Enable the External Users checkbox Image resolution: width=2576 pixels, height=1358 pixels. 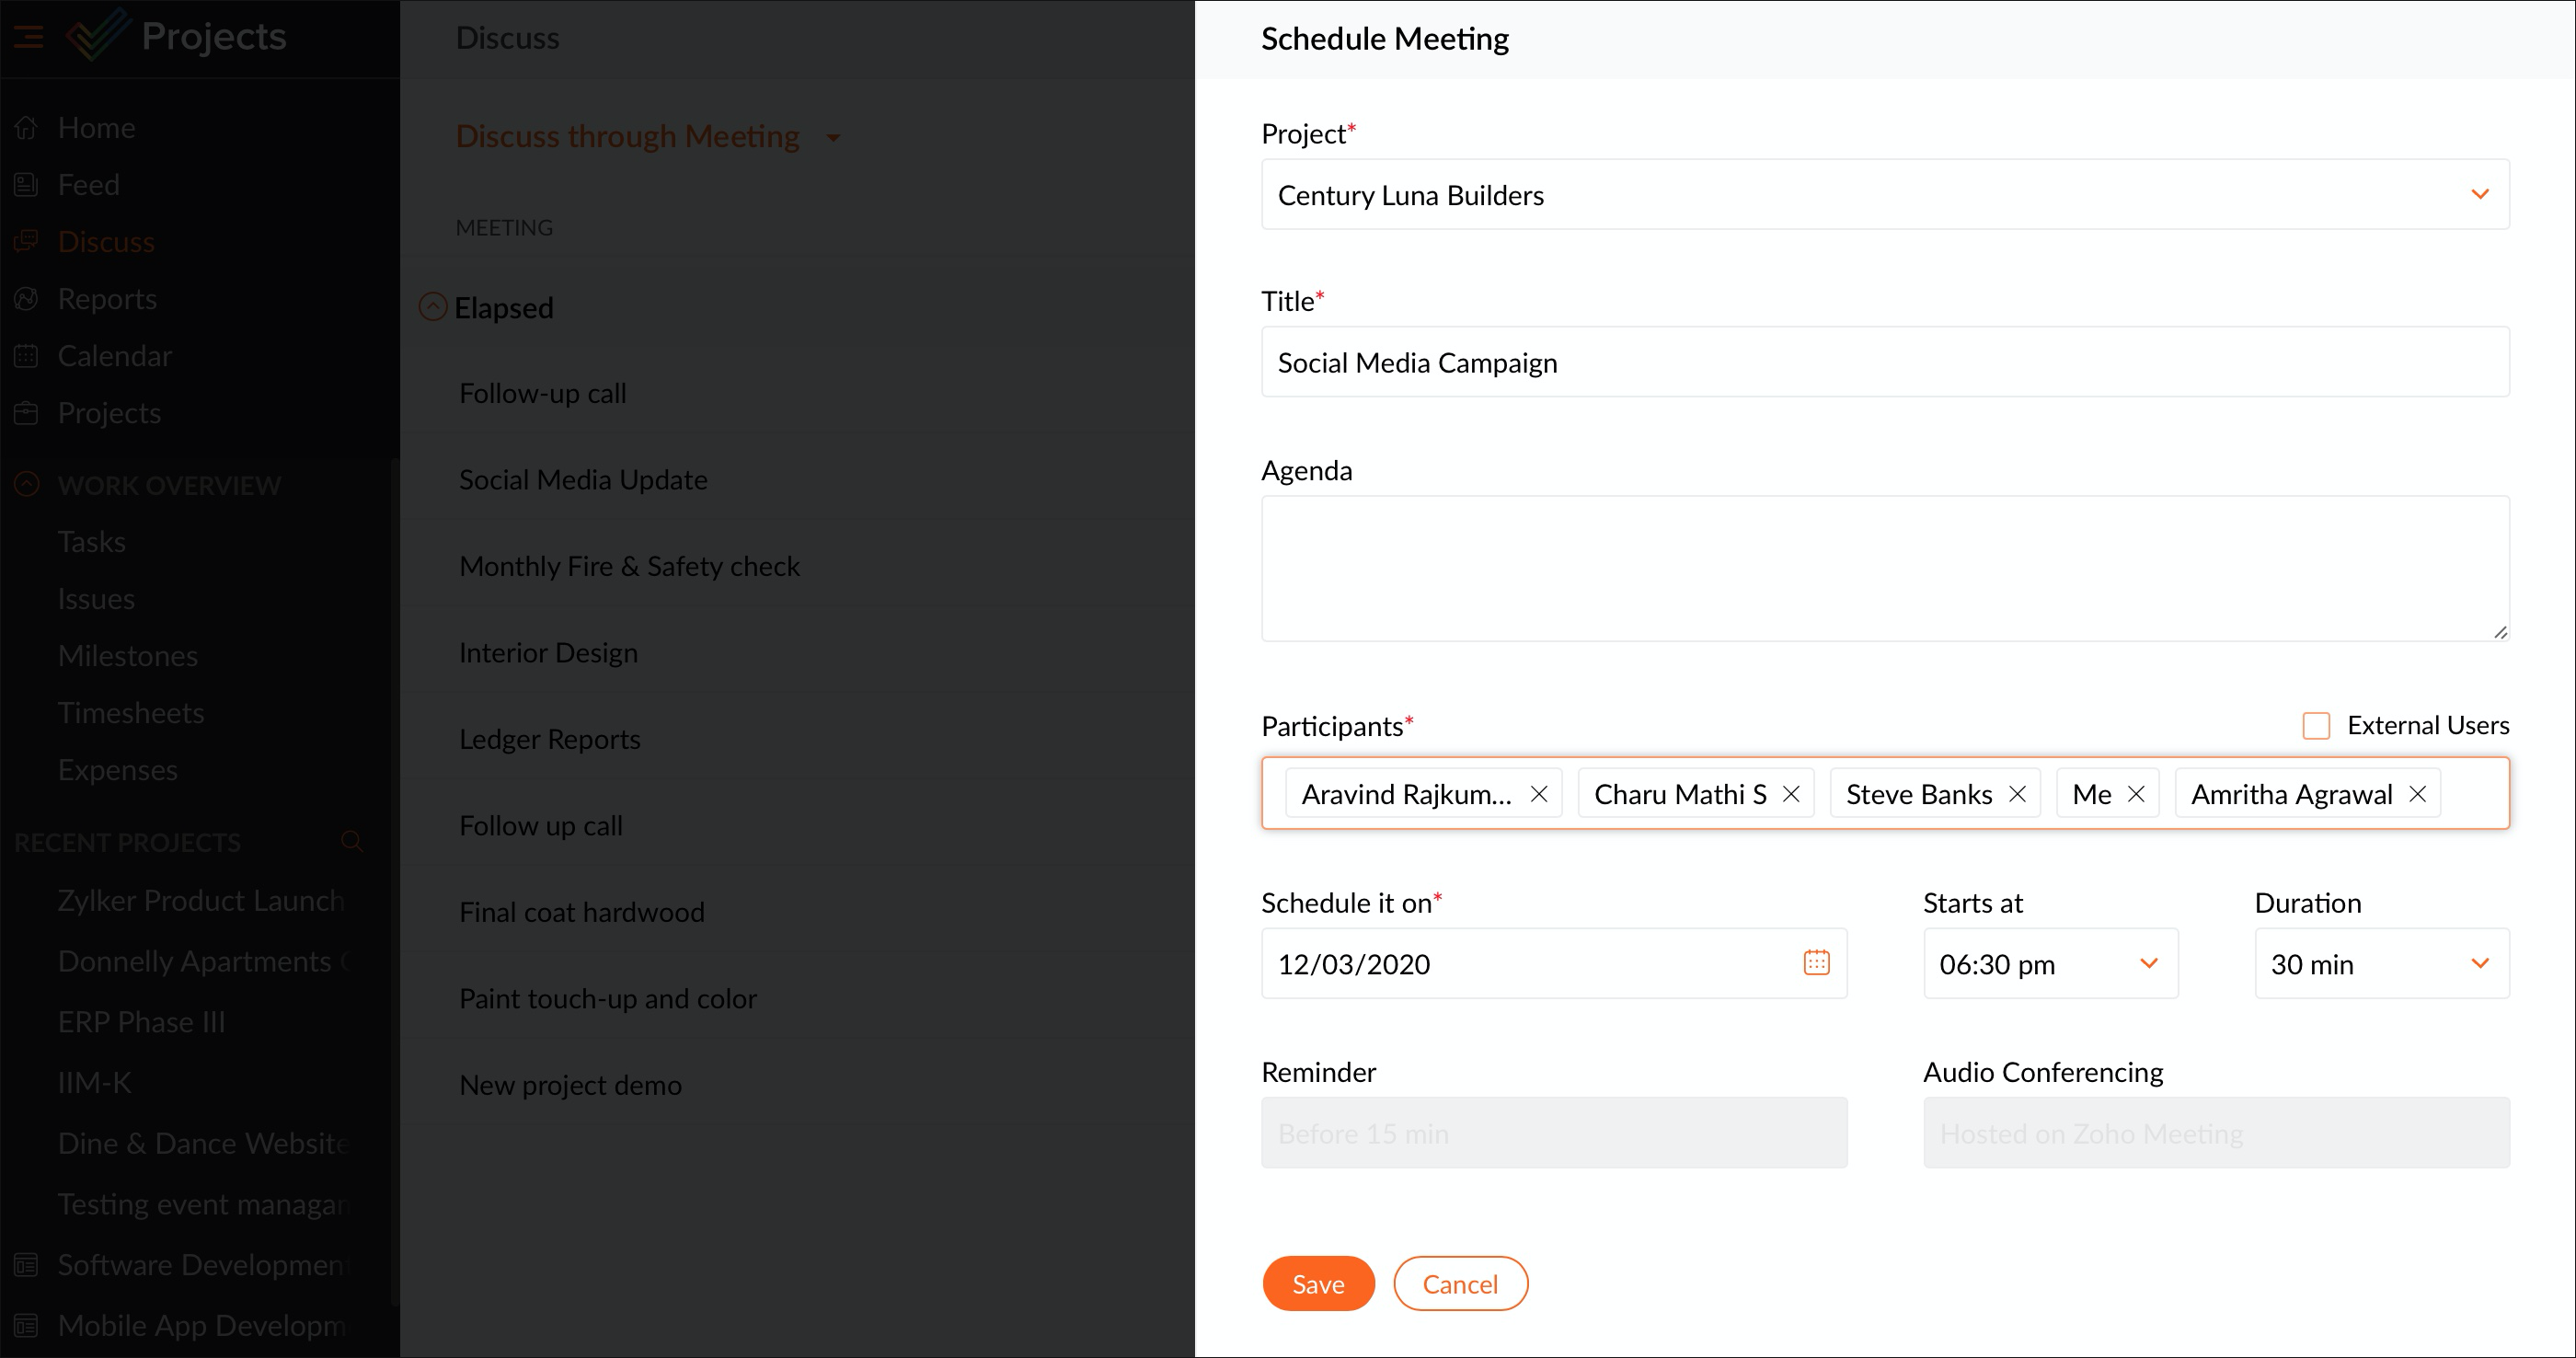[2316, 726]
